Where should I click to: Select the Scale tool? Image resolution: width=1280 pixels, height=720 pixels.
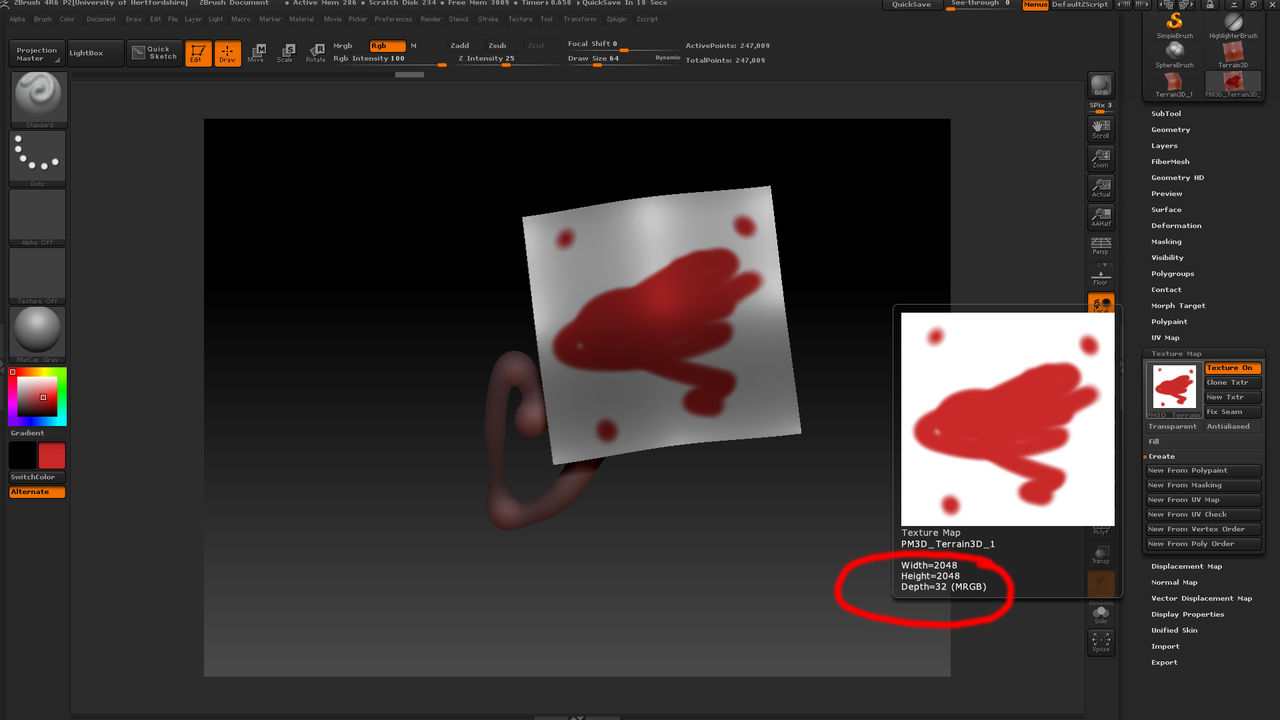tap(286, 54)
